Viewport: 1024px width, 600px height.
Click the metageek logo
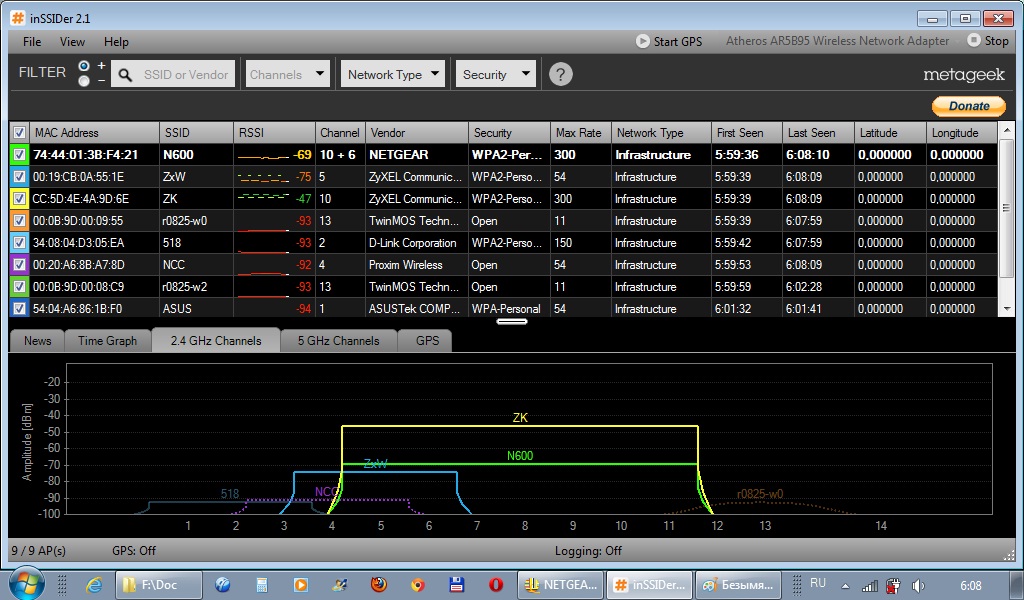[x=963, y=75]
